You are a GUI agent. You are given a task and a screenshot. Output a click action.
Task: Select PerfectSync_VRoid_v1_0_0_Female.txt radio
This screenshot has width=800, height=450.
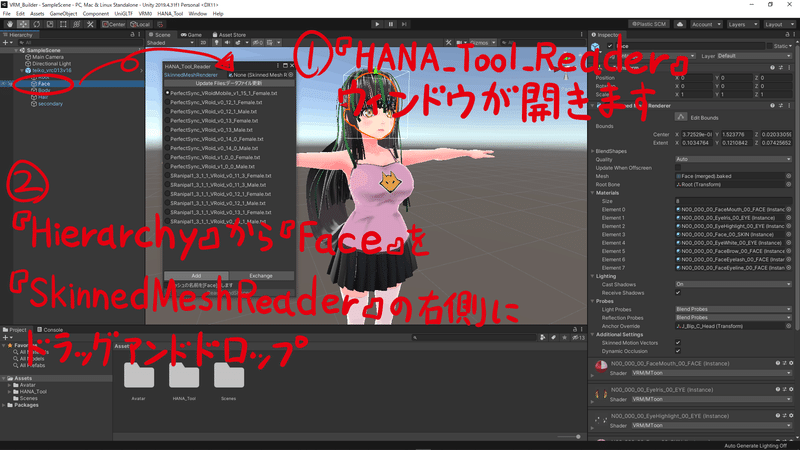pyautogui.click(x=167, y=158)
